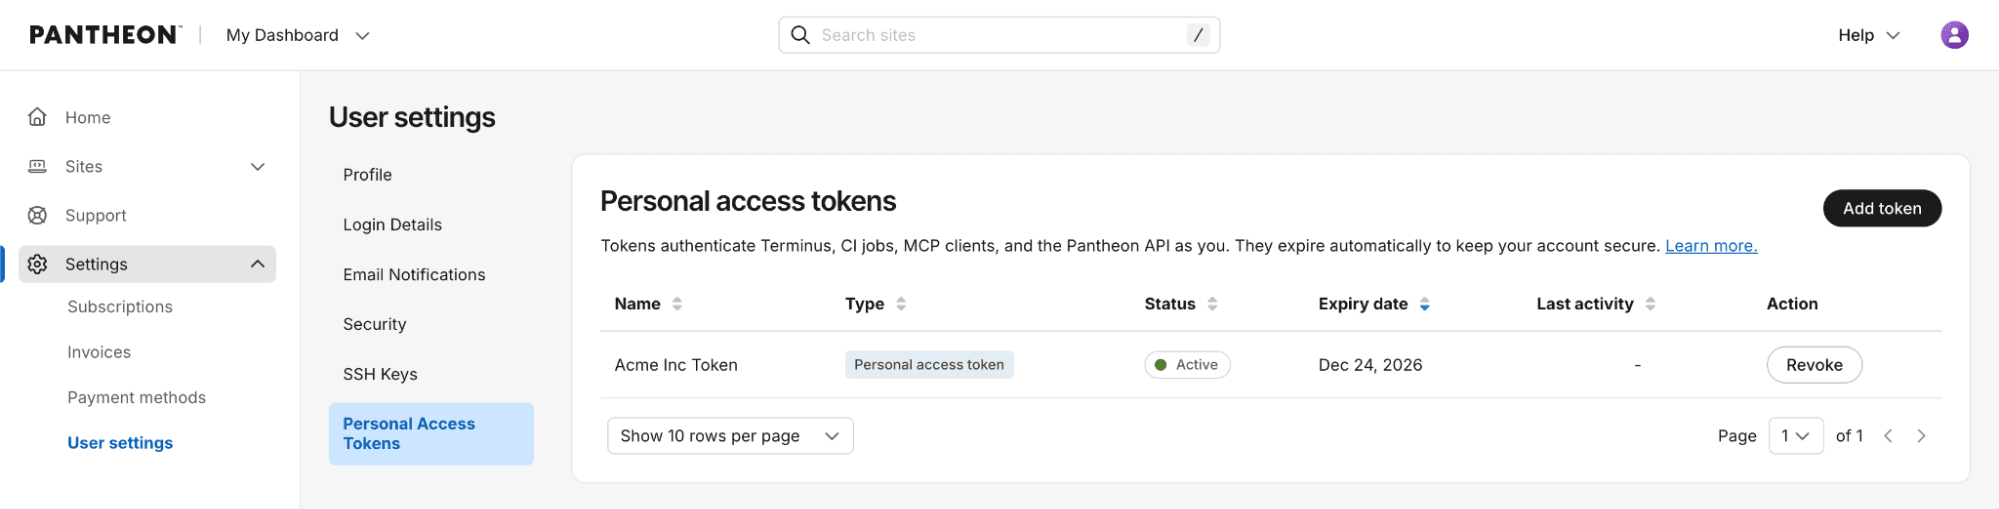The width and height of the screenshot is (1999, 509).
Task: Open the page number dropdown
Action: 1796,436
